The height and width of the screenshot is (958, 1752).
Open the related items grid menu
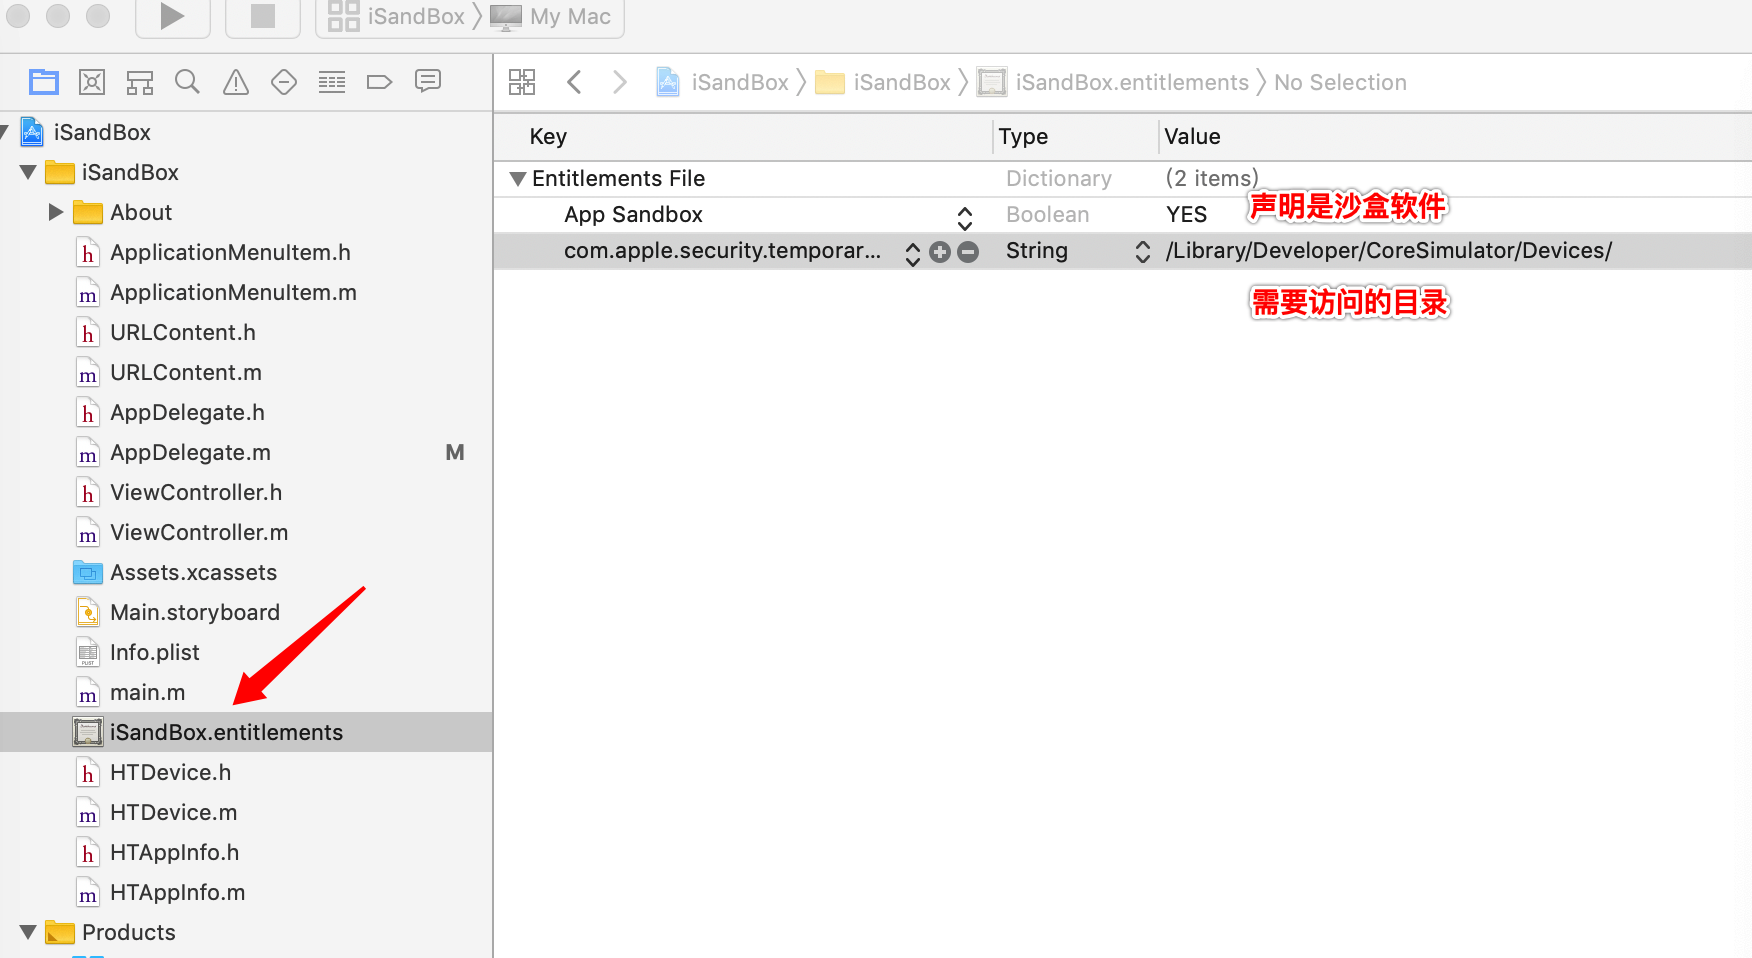coord(522,82)
